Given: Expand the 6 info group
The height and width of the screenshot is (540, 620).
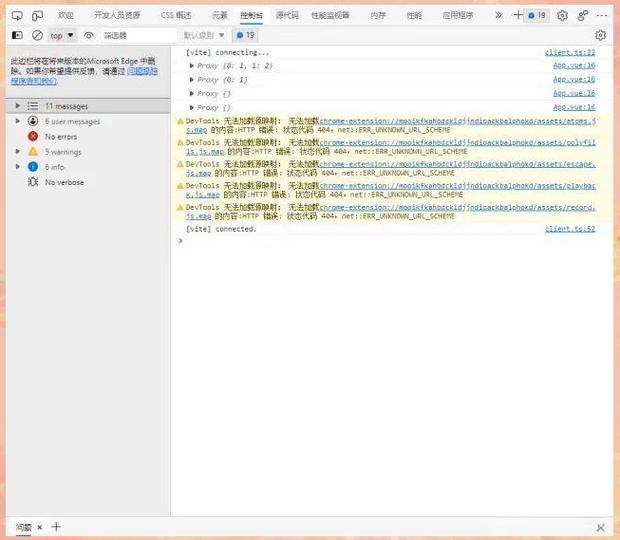Looking at the screenshot, I should [17, 166].
